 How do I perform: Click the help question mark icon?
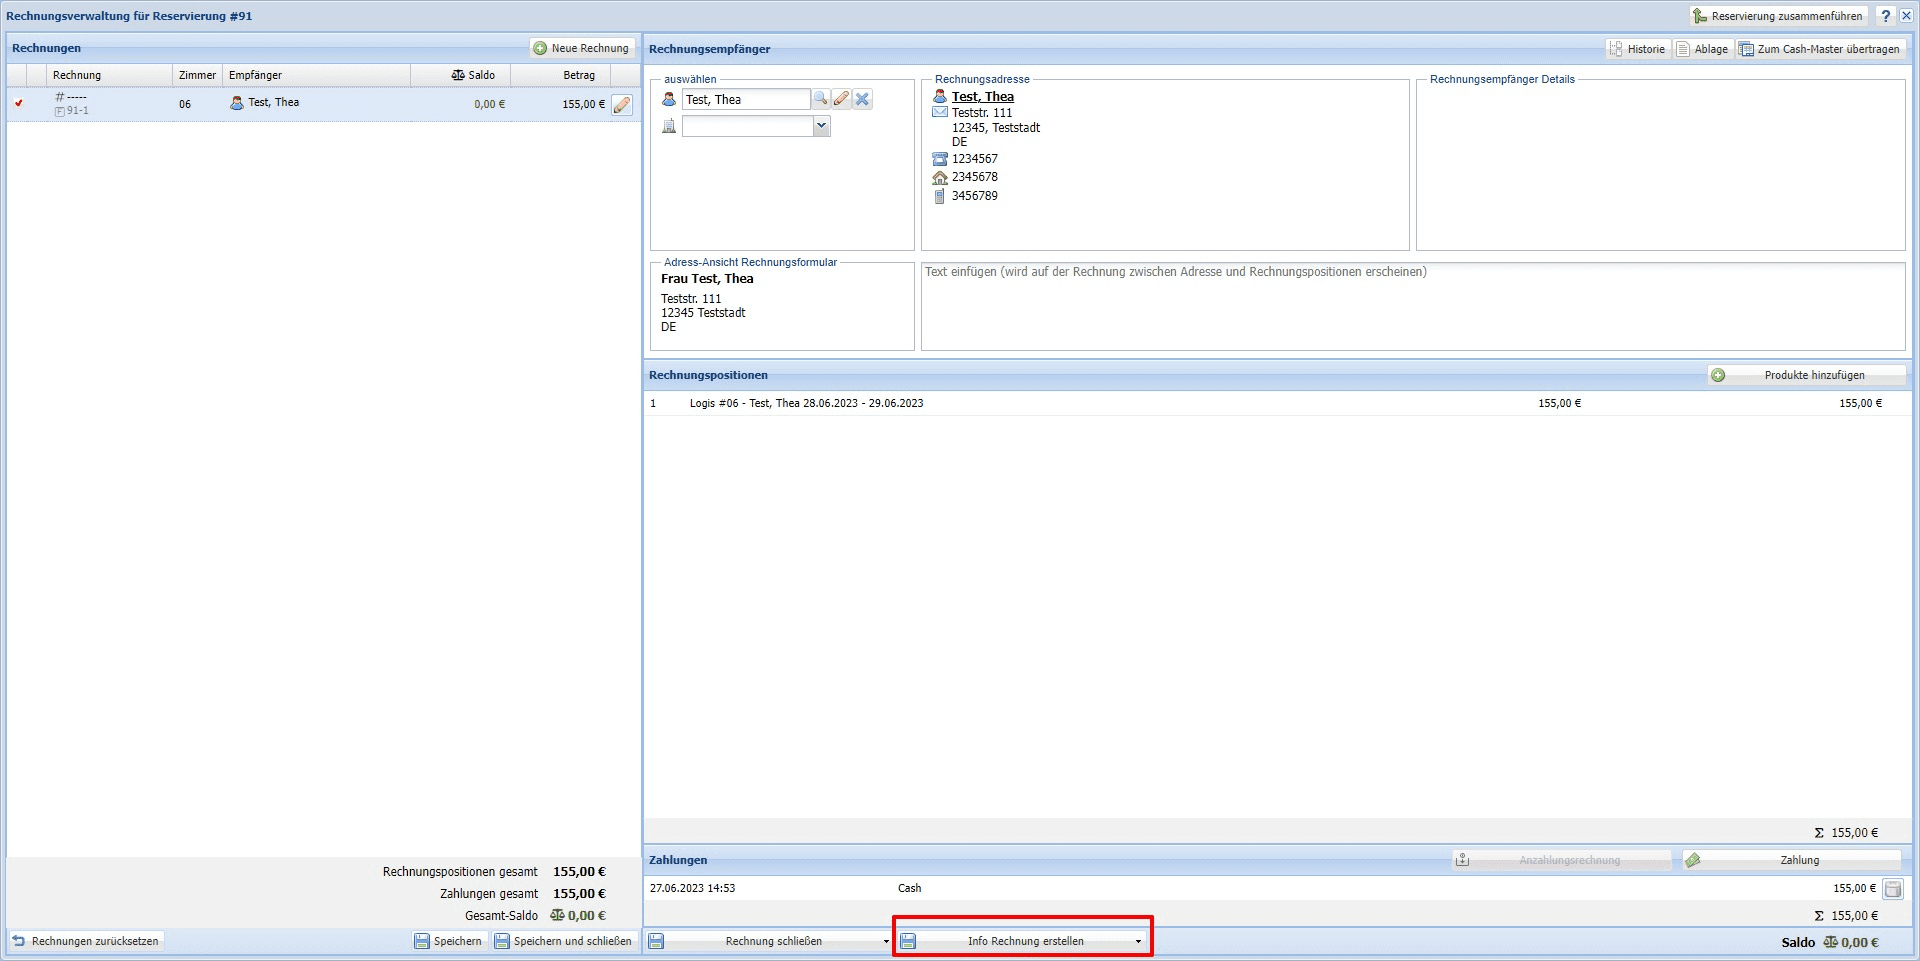coord(1885,16)
